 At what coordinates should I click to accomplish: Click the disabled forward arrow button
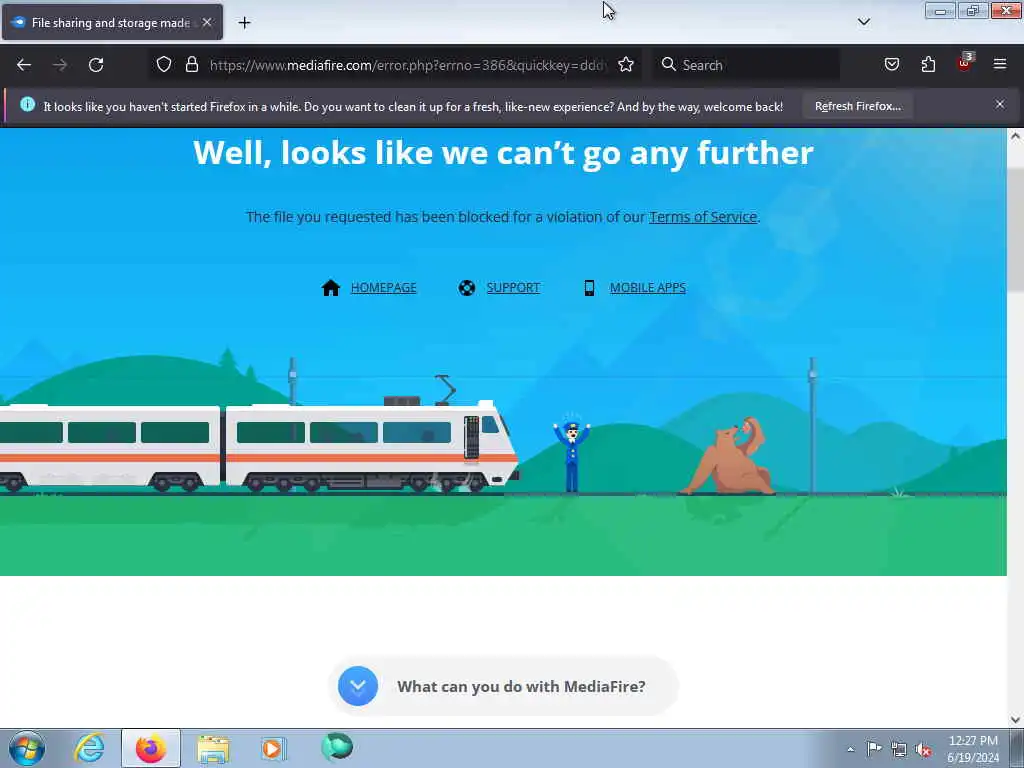click(x=60, y=65)
